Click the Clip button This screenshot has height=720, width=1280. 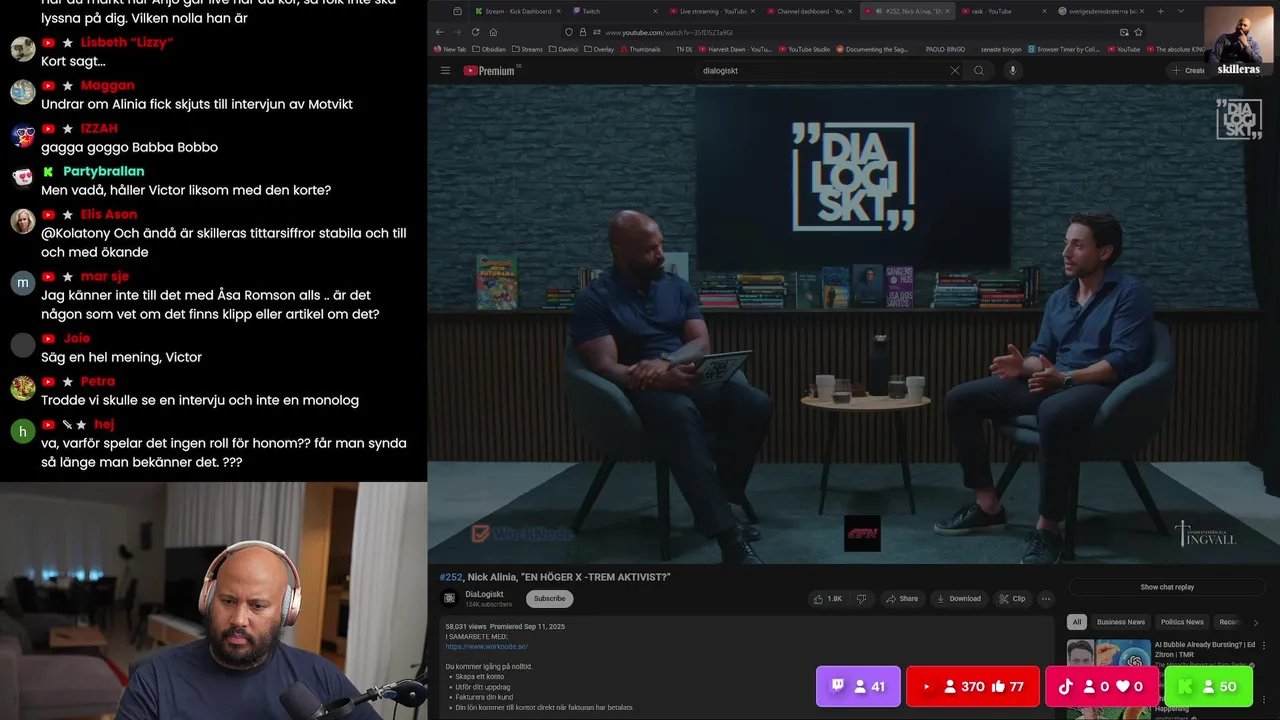click(1012, 599)
